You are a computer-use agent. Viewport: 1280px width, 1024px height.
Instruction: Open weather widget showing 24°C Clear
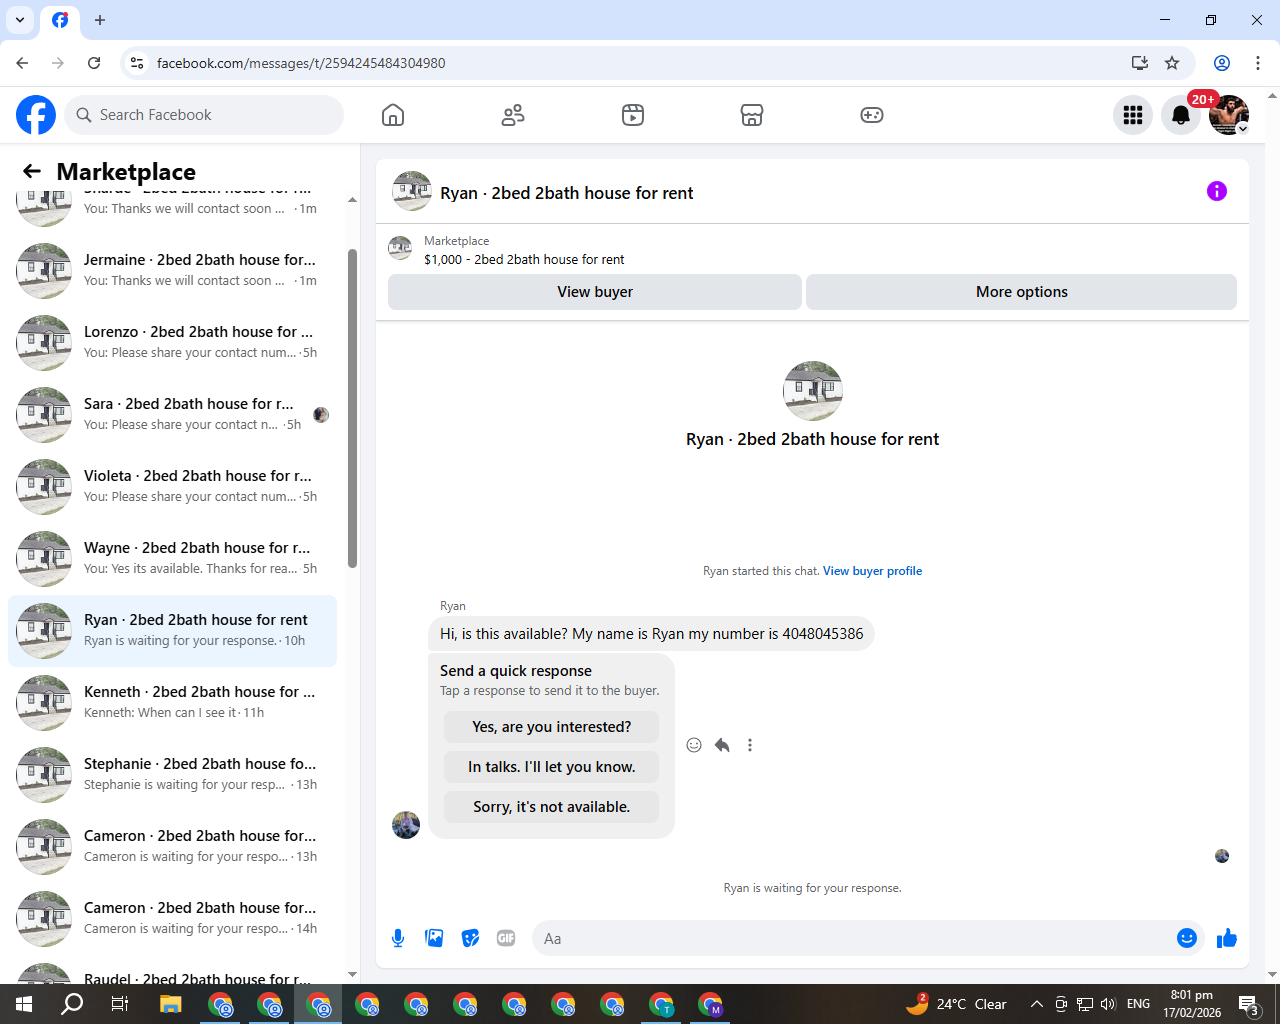(x=956, y=1004)
